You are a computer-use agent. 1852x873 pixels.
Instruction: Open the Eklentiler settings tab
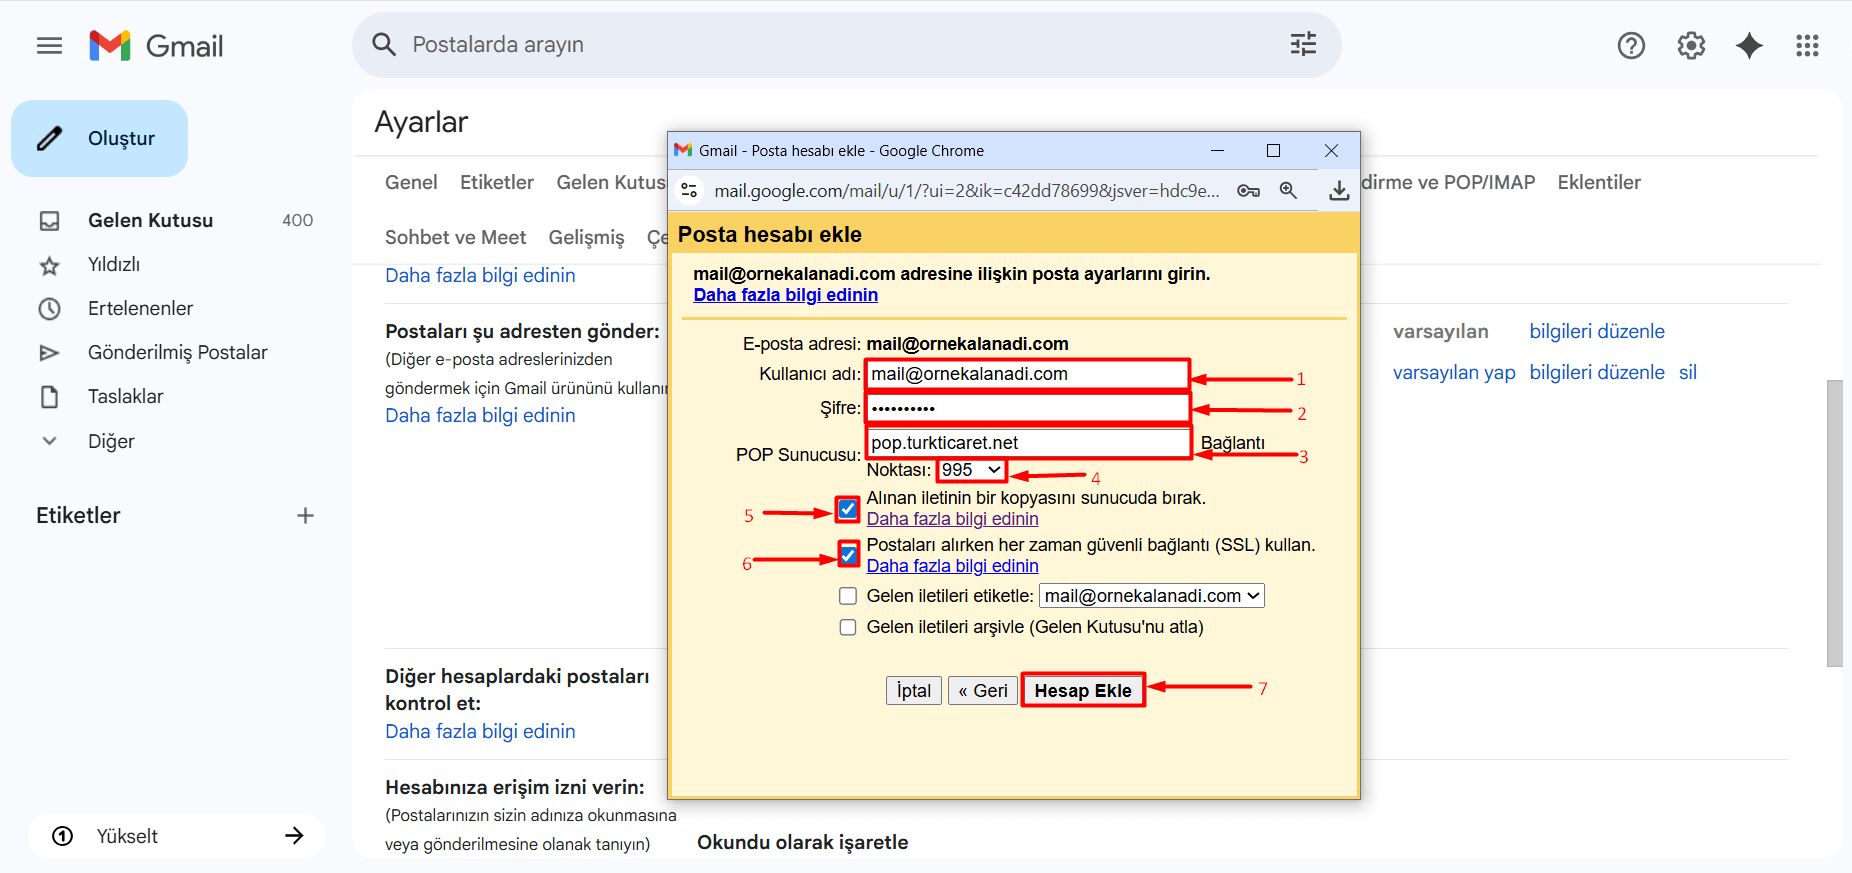(x=1599, y=182)
